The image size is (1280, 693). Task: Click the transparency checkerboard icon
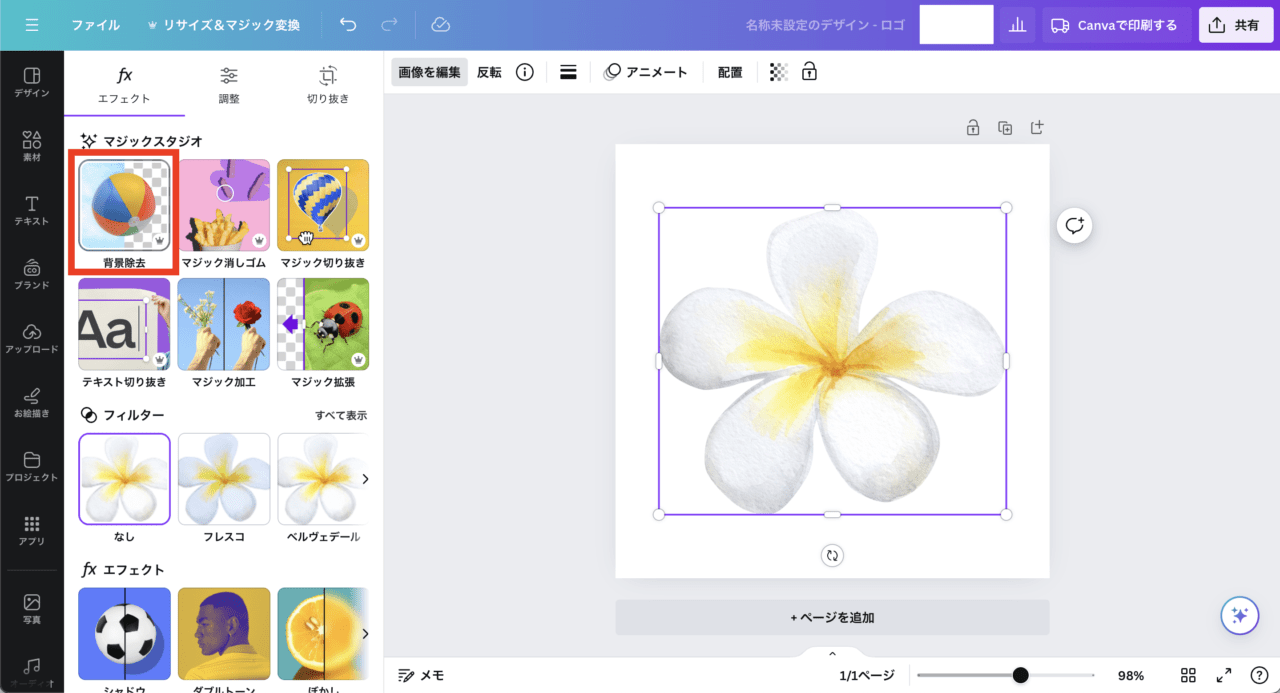point(778,72)
